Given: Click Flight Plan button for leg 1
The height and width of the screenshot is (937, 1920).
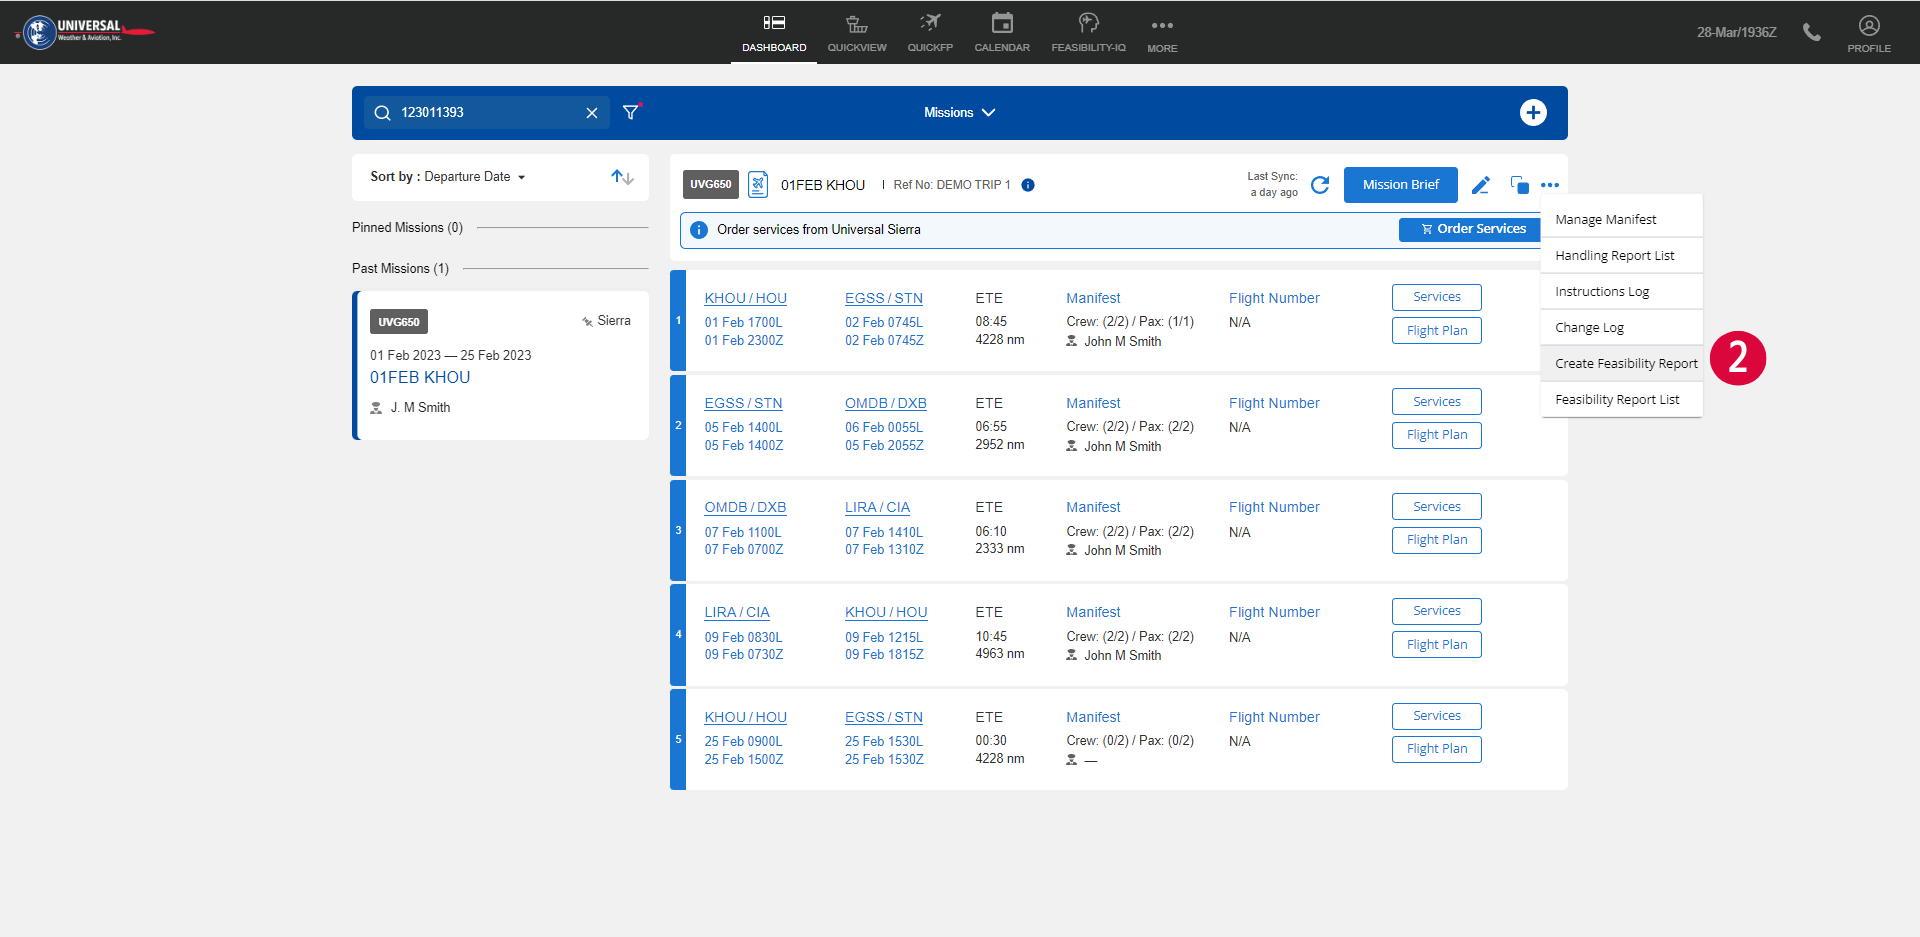Looking at the screenshot, I should click(x=1437, y=331).
